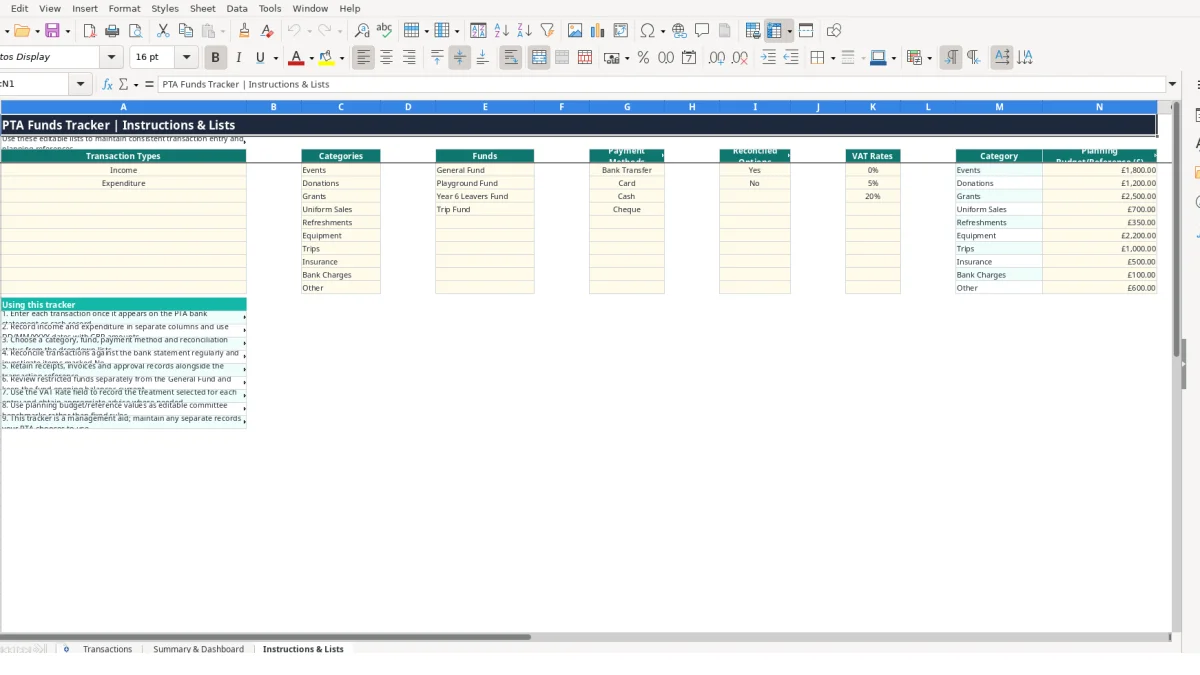This screenshot has height=675, width=1200.
Task: Run the spelling check
Action: pyautogui.click(x=384, y=31)
